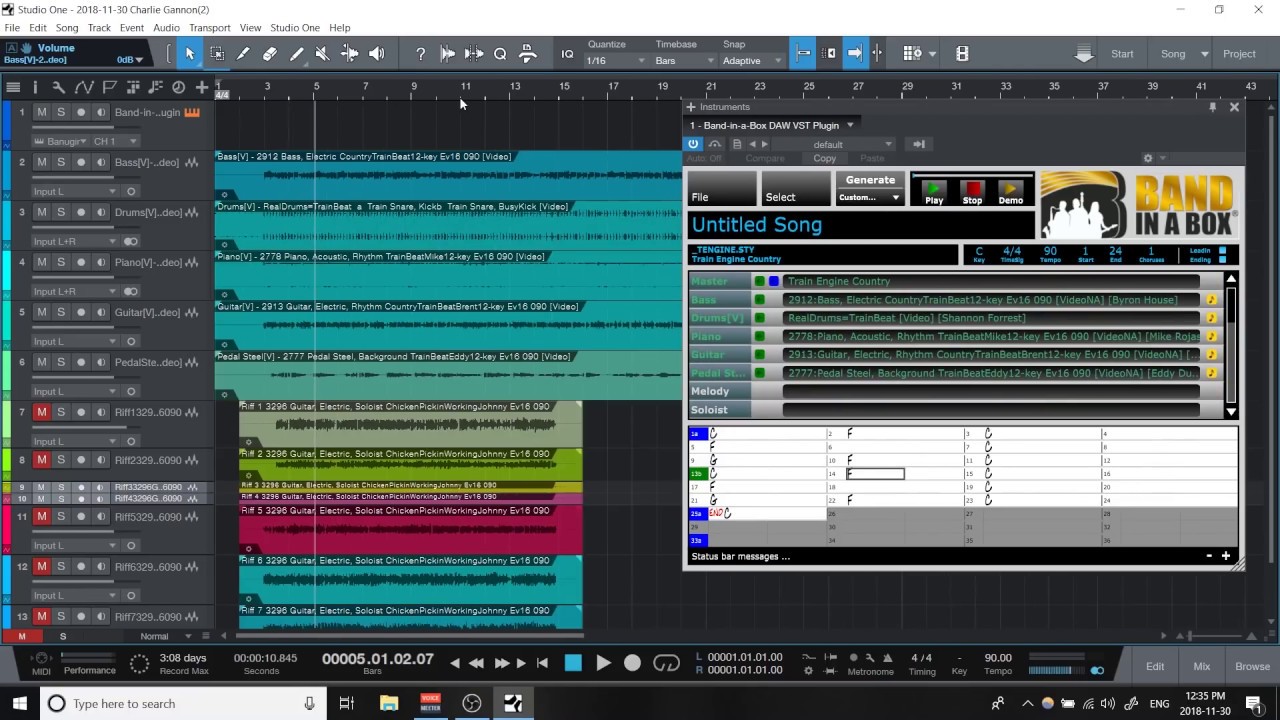
Task: Play the Band-in-a-Box song
Action: [x=933, y=191]
